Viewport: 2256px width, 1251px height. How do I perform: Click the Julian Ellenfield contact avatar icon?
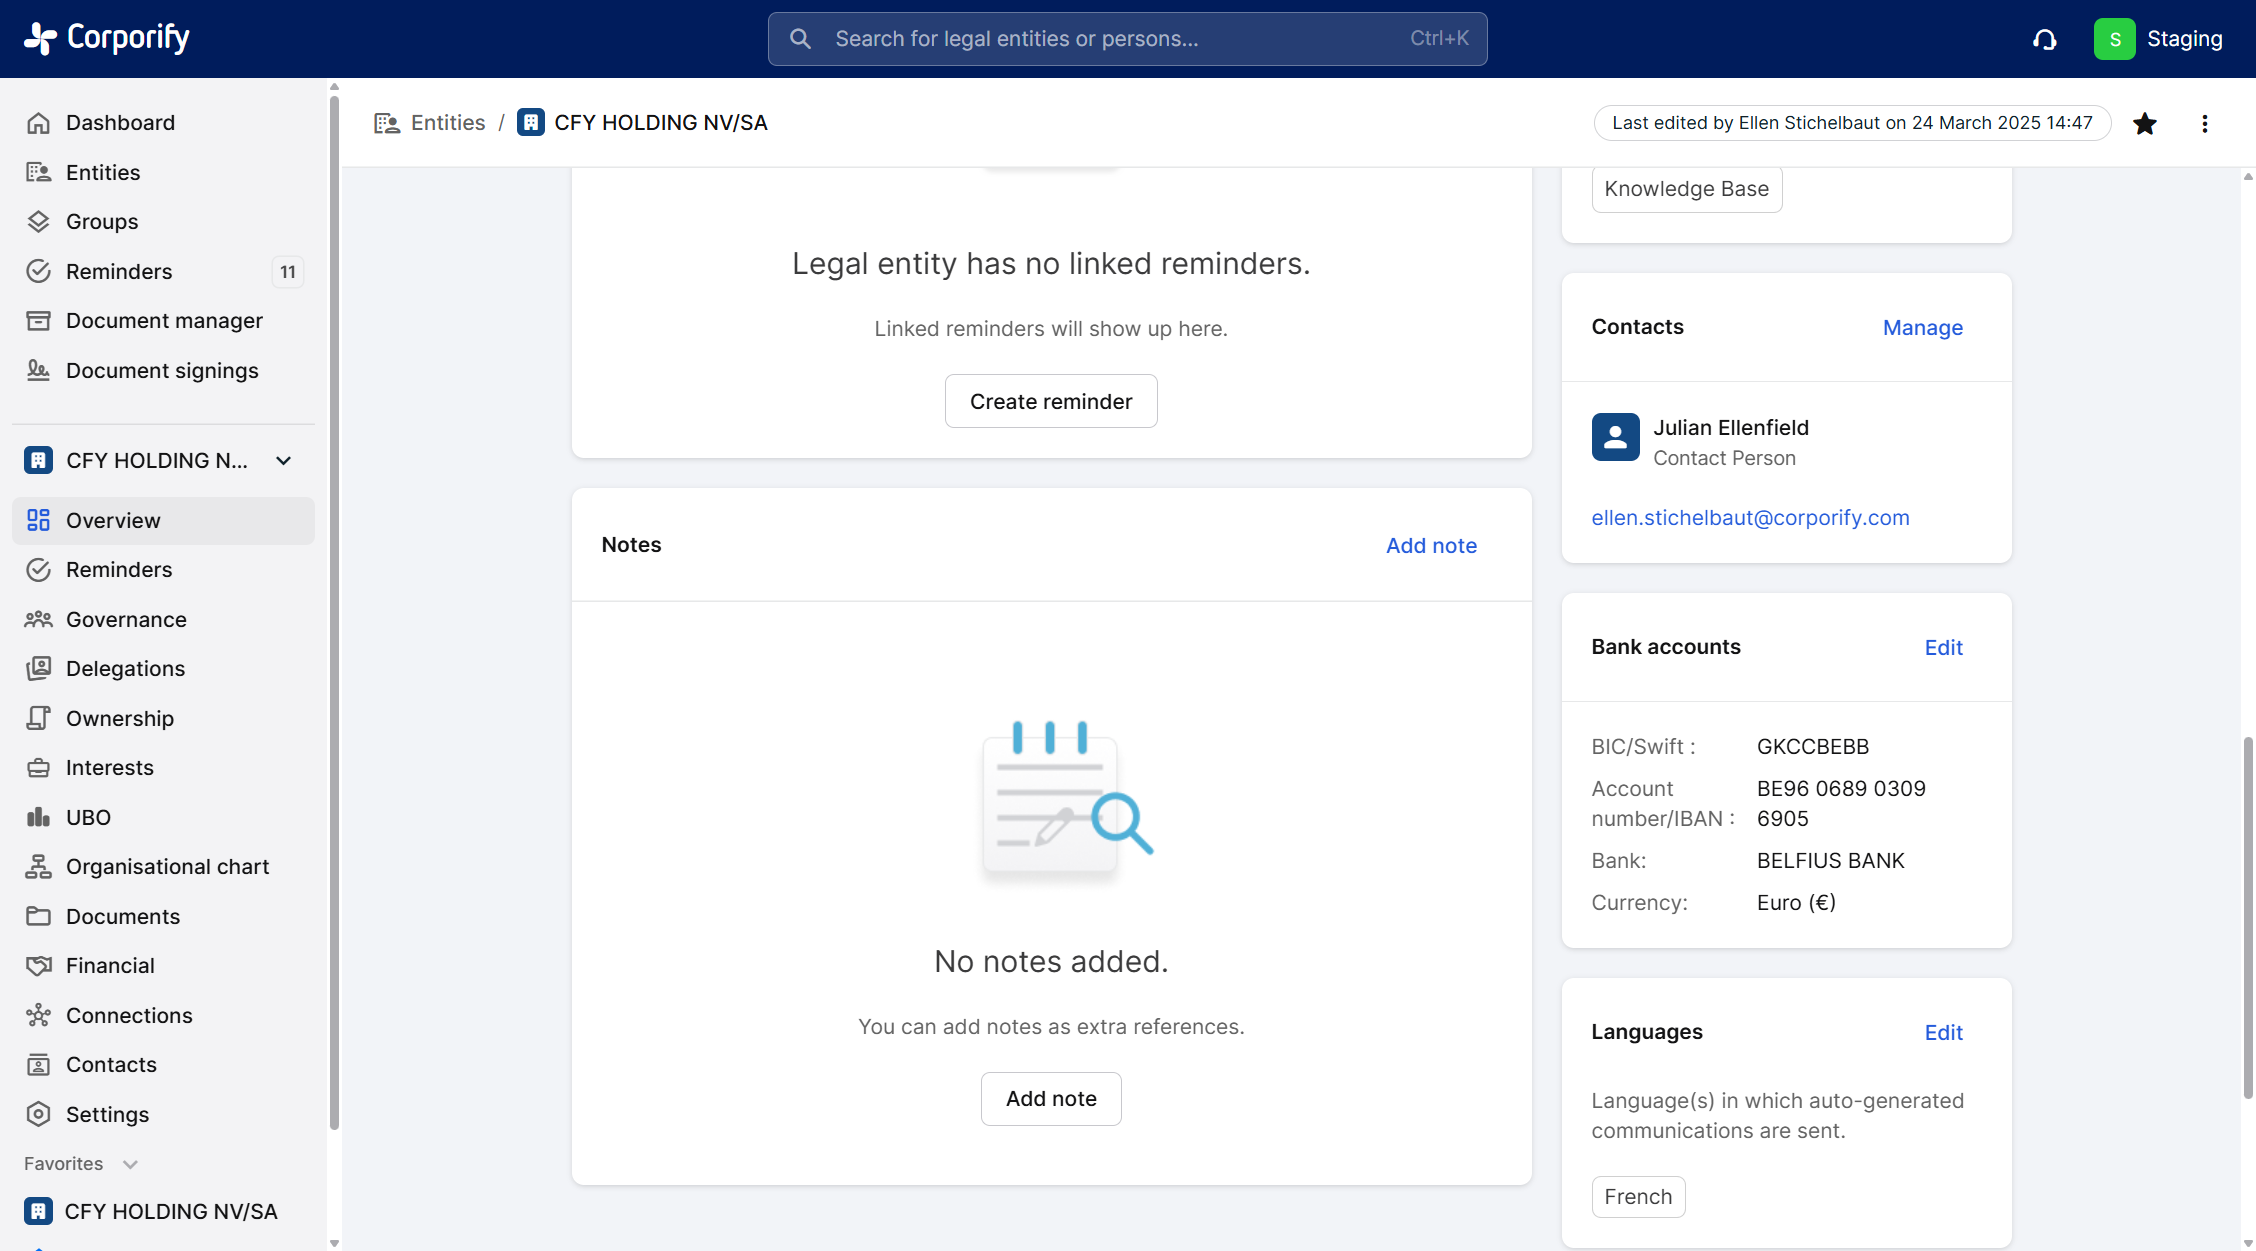1615,437
